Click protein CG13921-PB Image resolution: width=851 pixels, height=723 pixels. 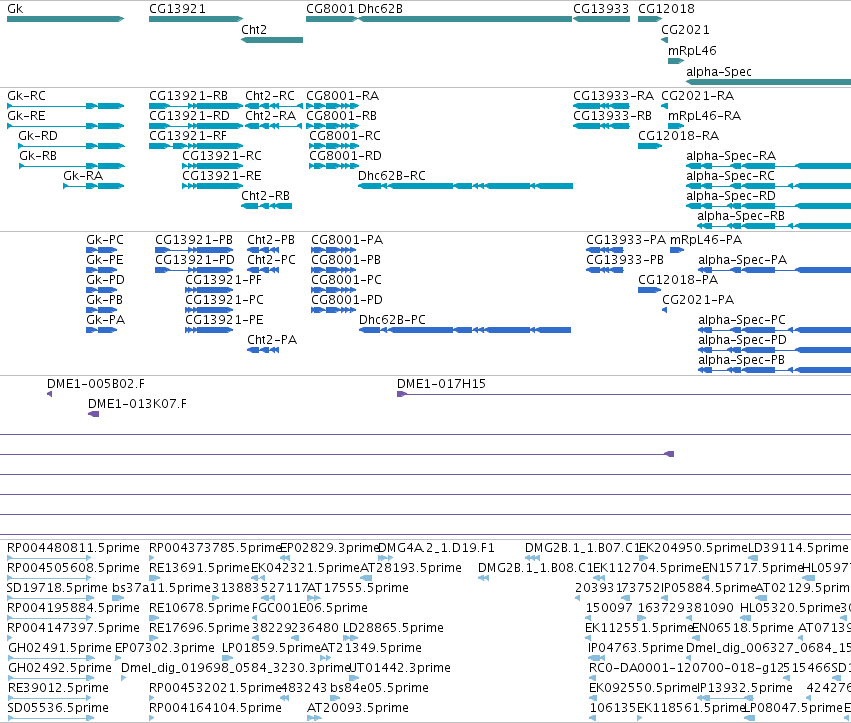(x=194, y=240)
